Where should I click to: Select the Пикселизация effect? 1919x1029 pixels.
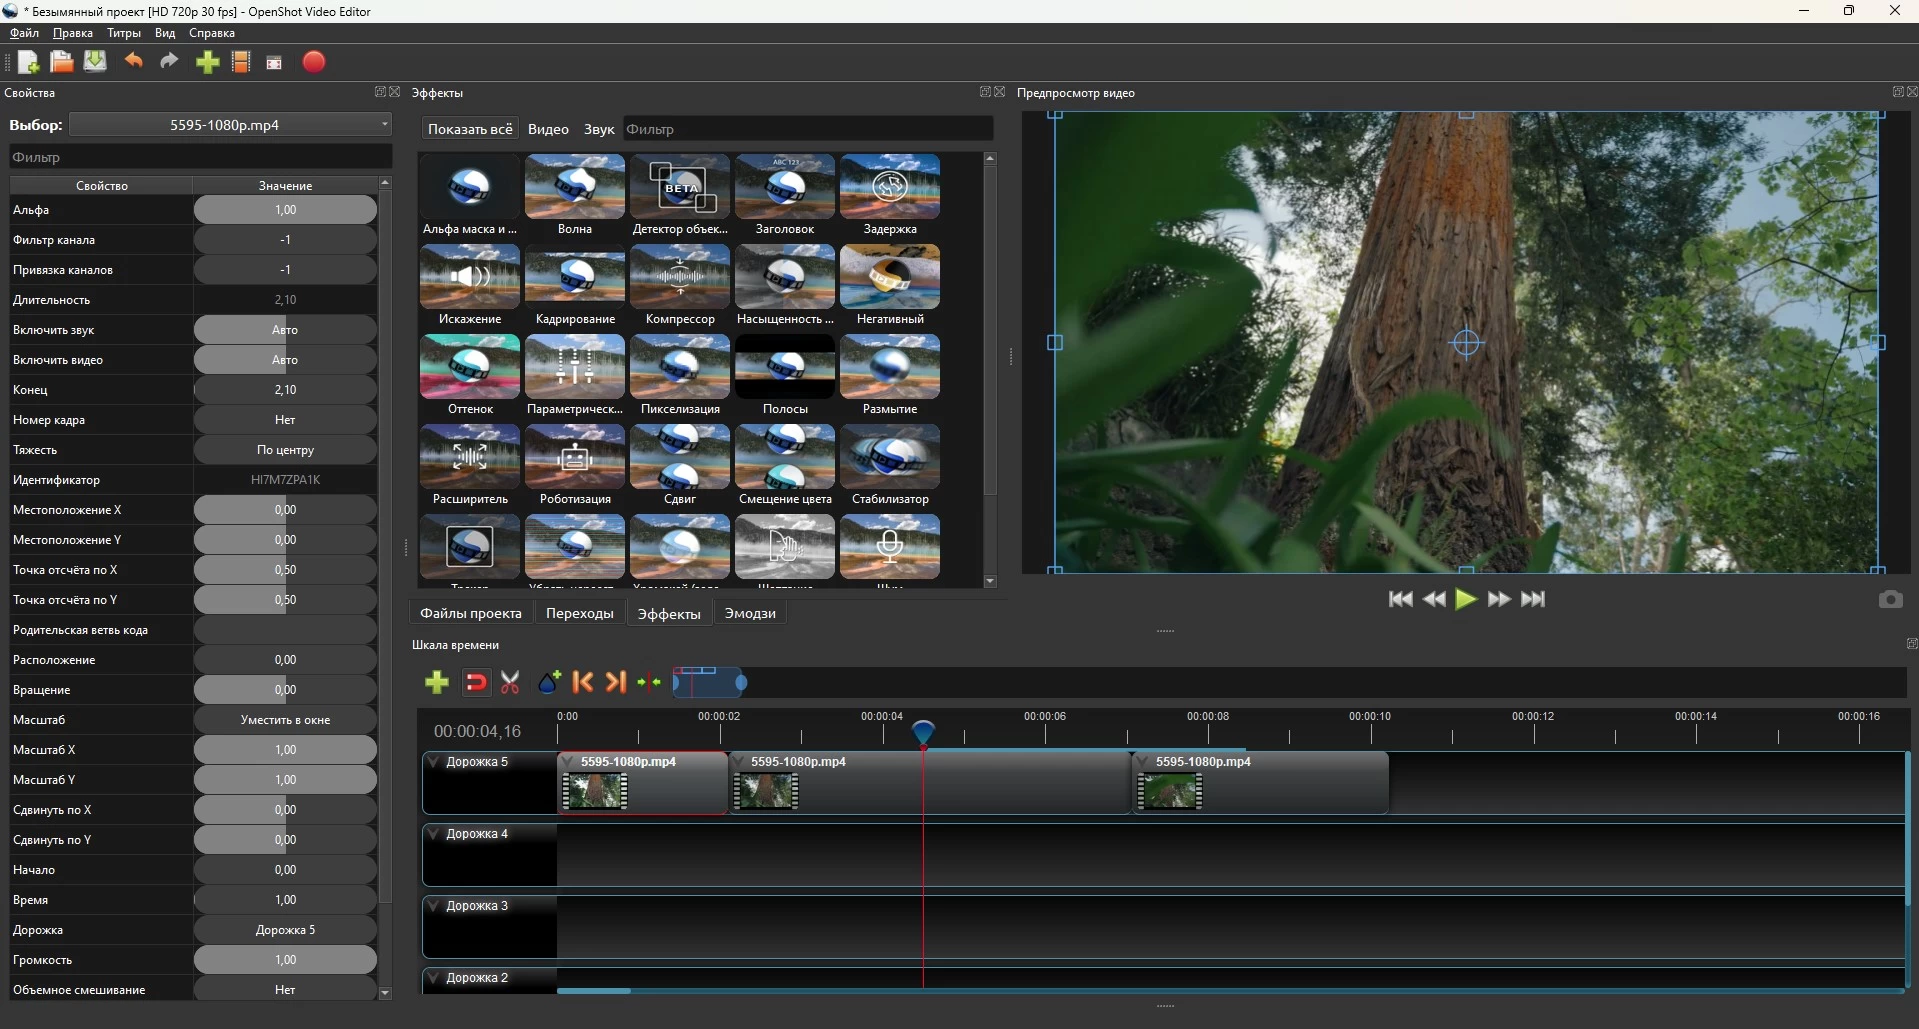[680, 375]
